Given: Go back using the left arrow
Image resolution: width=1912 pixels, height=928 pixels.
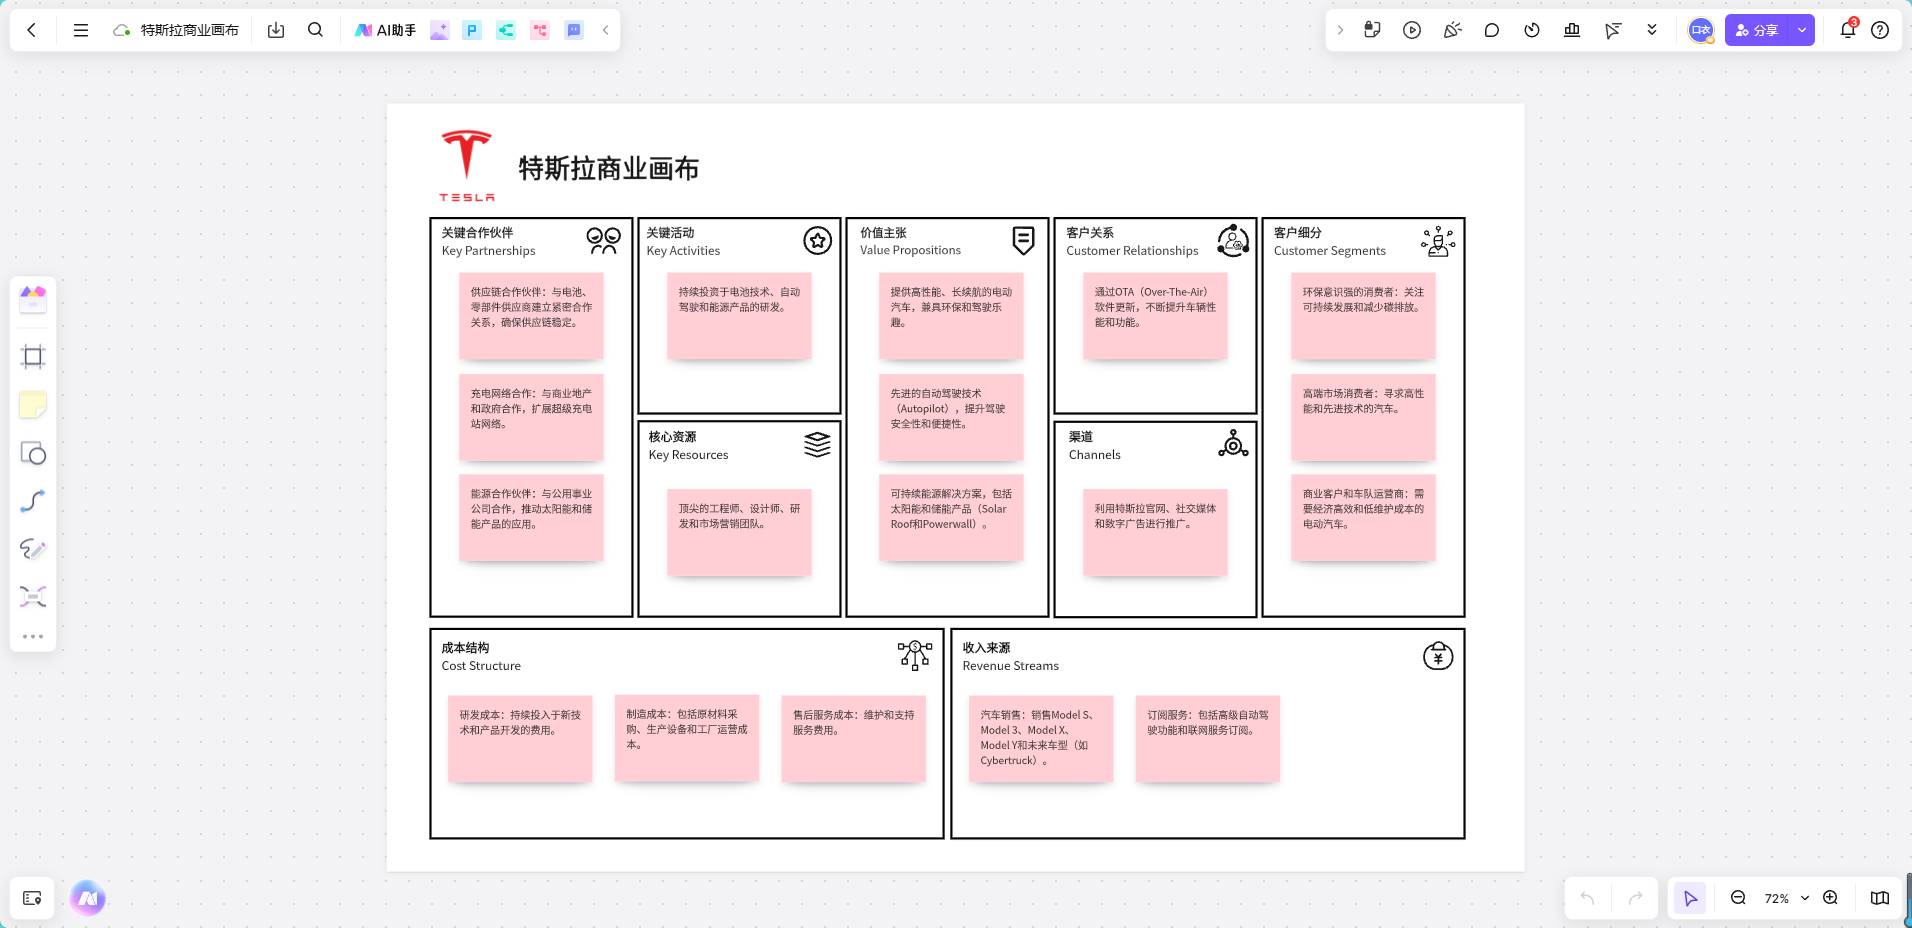Looking at the screenshot, I should tap(32, 30).
